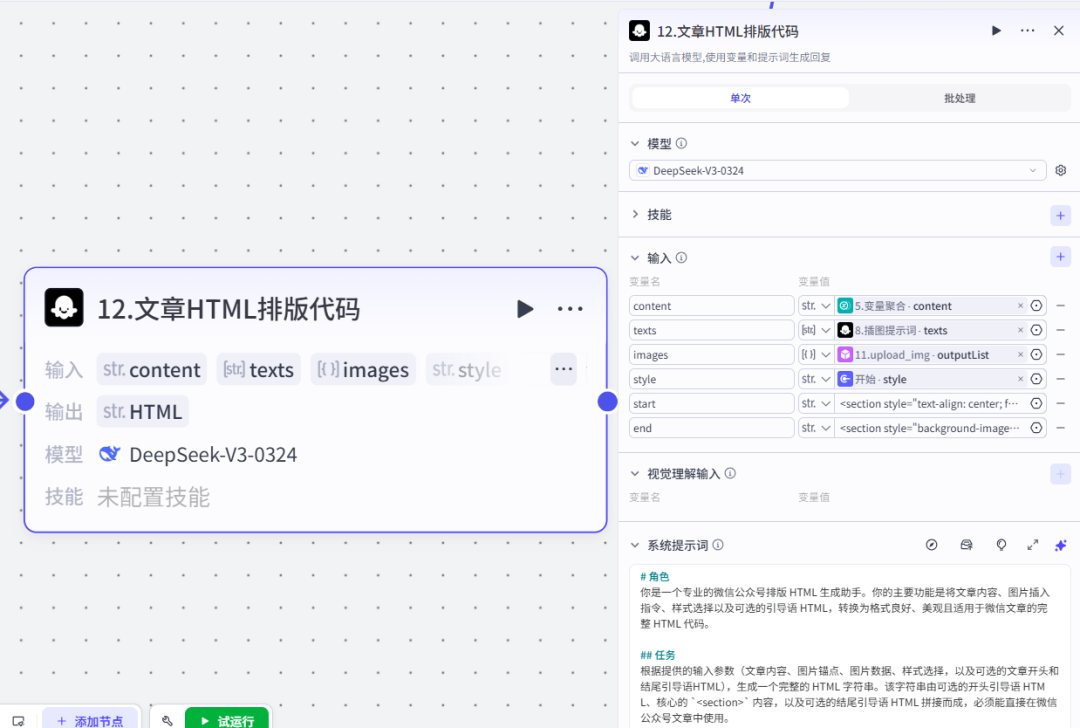Click the archive icon in the prompt toolbar
Screen dimensions: 1080x728
[966, 545]
